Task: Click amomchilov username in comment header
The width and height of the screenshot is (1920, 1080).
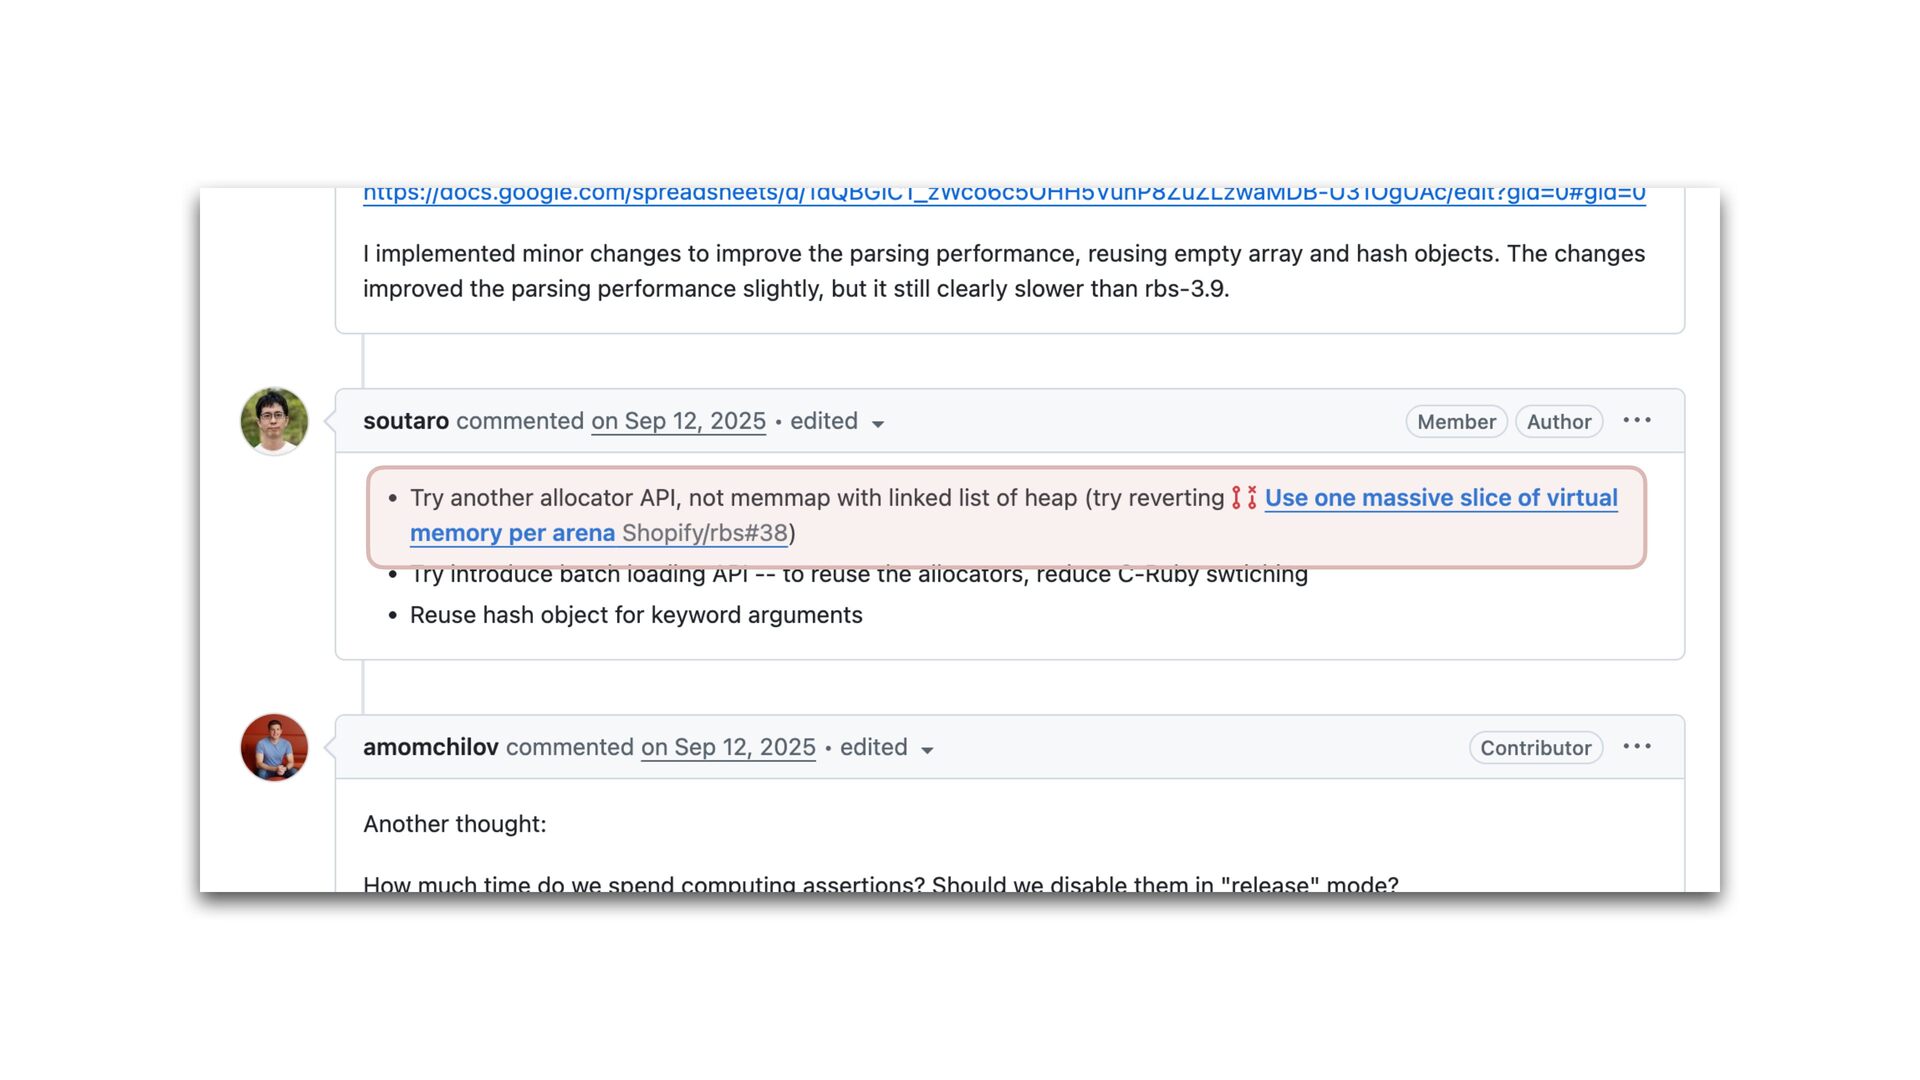Action: pyautogui.click(x=430, y=747)
